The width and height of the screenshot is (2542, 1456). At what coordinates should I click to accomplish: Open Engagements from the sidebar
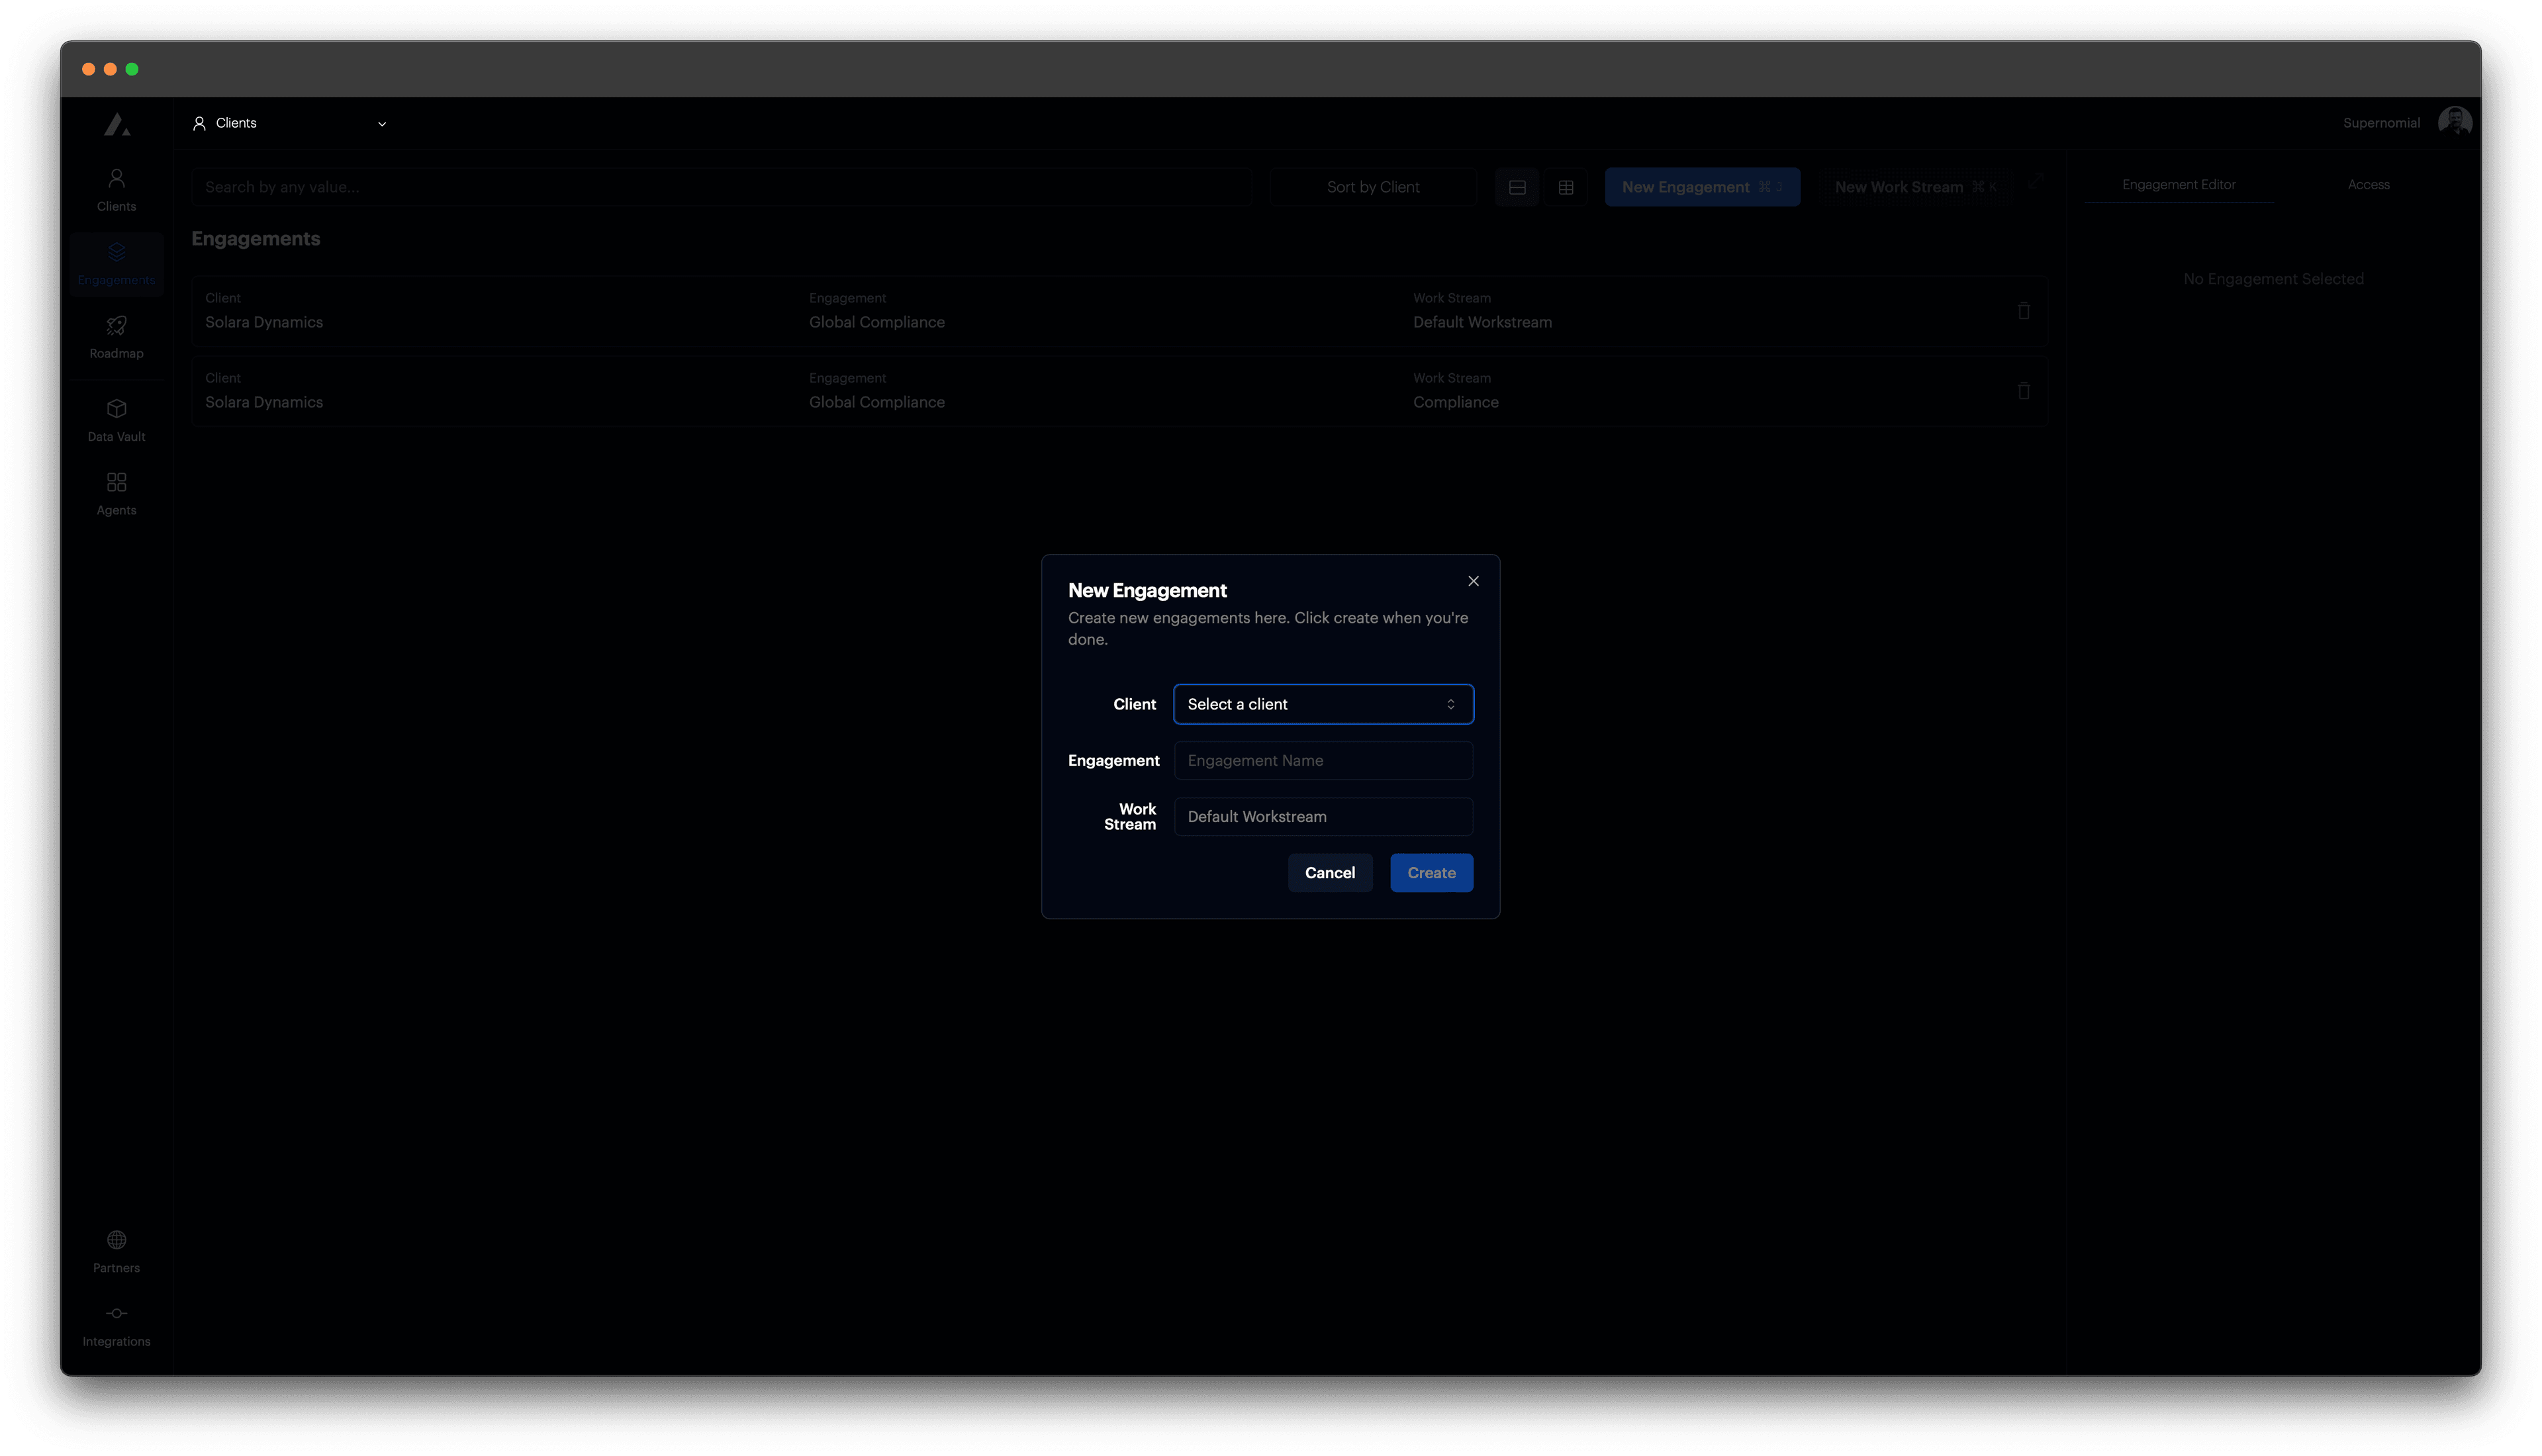[116, 263]
